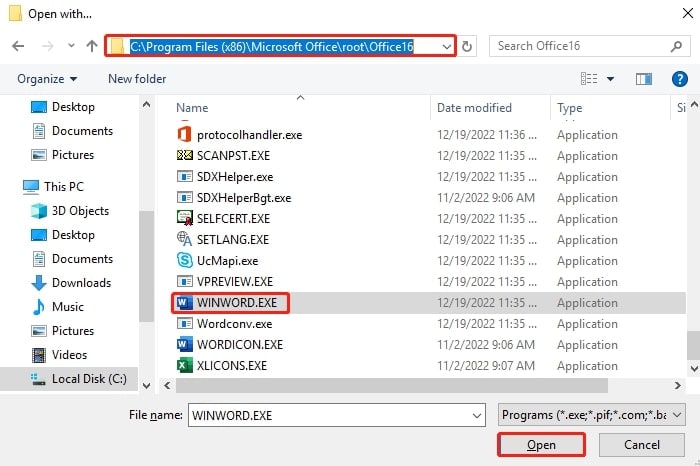Screen dimensions: 700x466
Task: Click the horizontal scrollbar thumb
Action: click(392, 386)
